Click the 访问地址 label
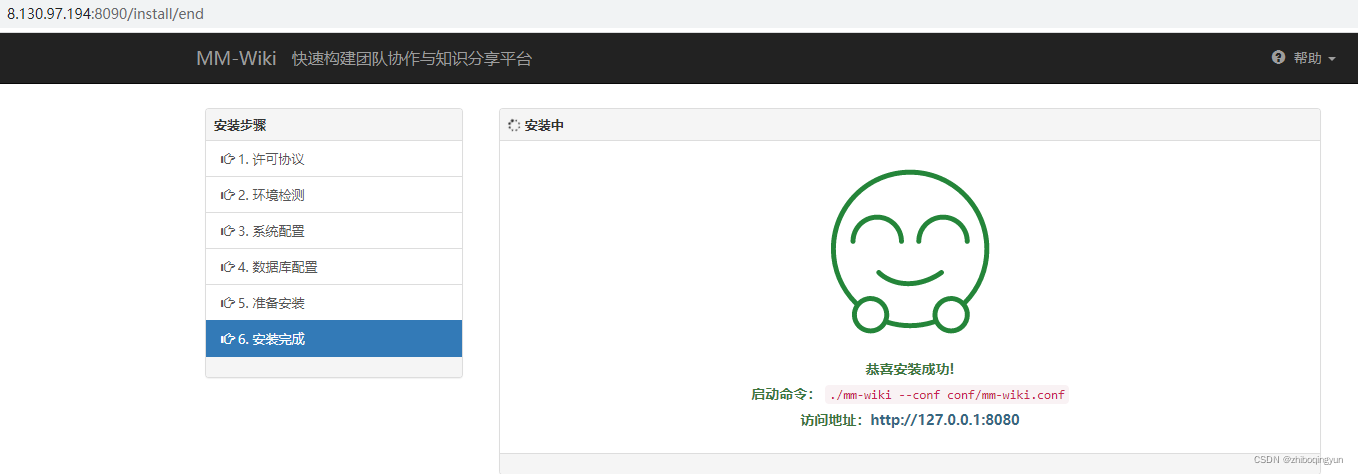This screenshot has height=474, width=1358. click(x=834, y=420)
